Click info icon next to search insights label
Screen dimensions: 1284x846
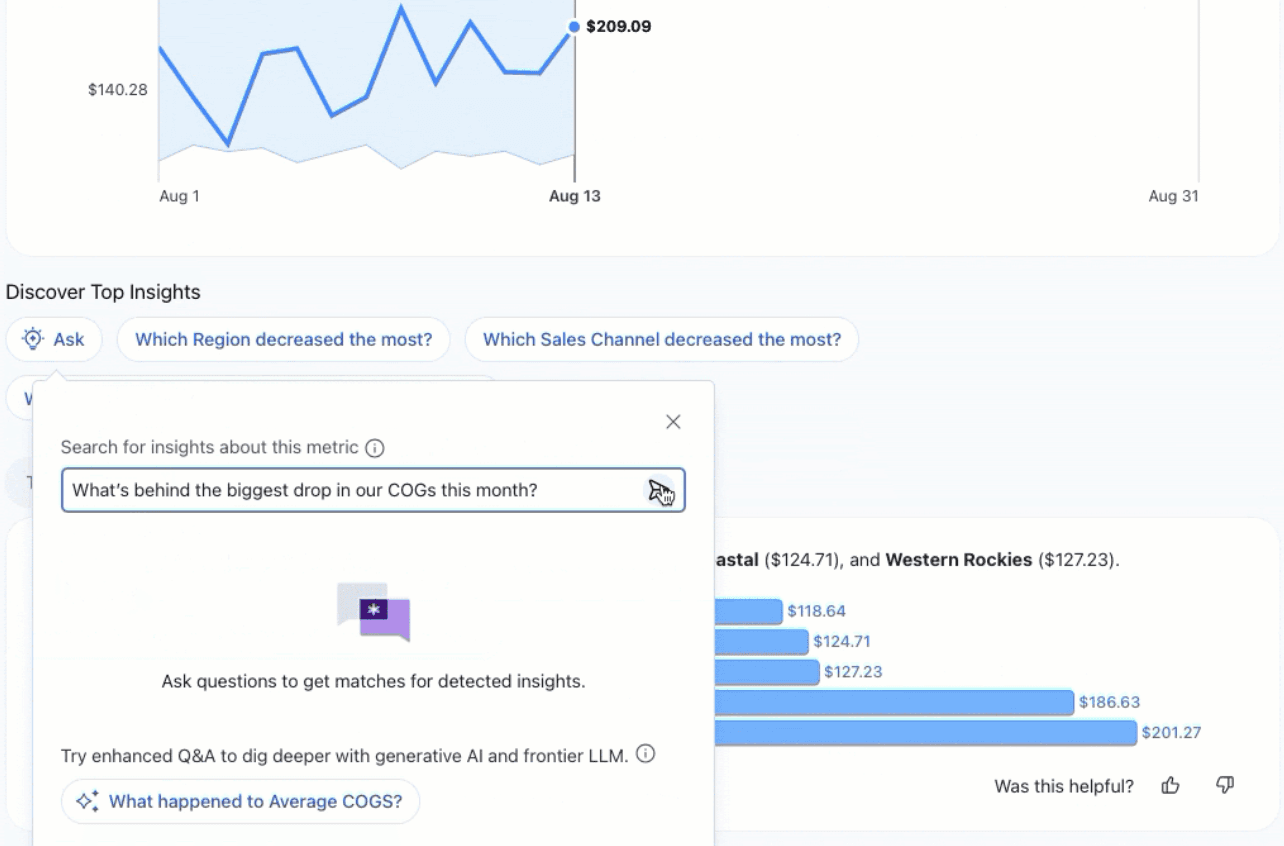(375, 448)
